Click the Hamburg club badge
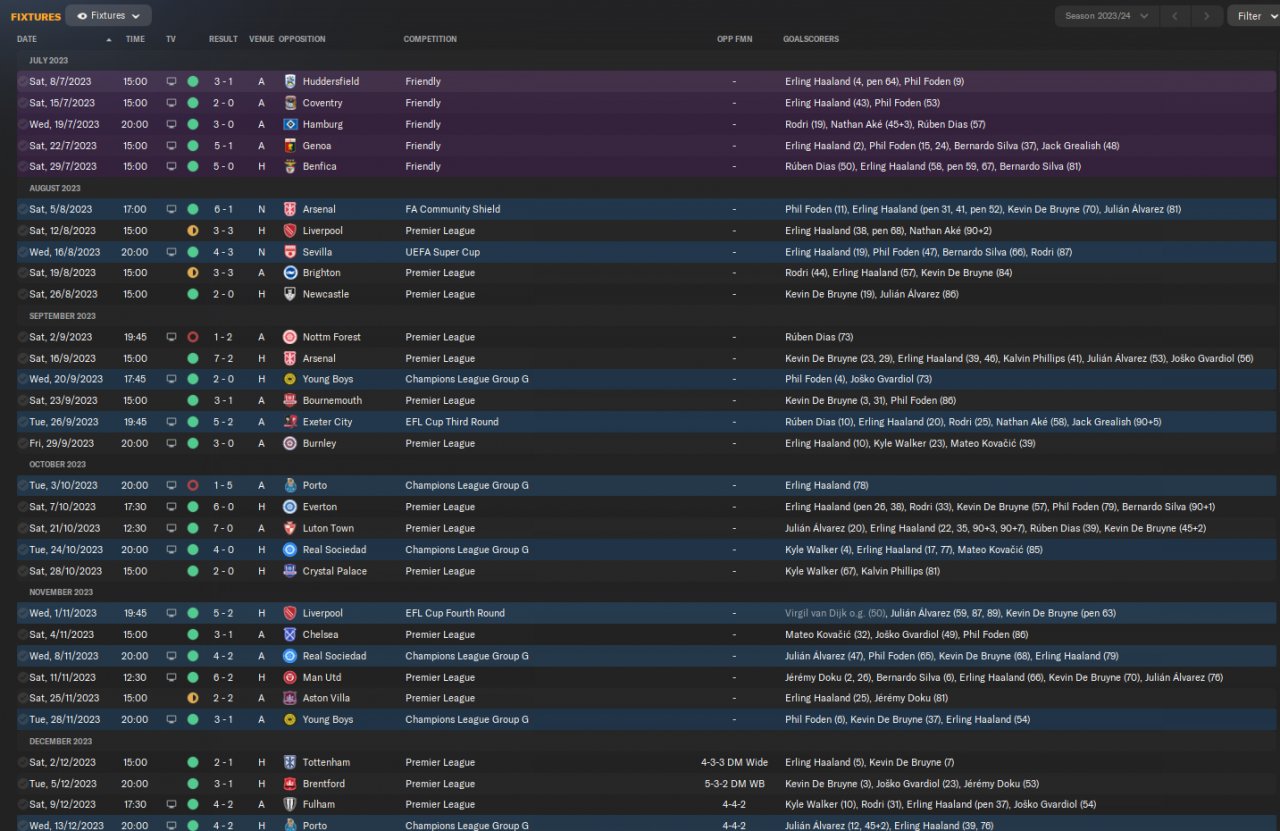The width and height of the screenshot is (1280, 831). click(290, 125)
